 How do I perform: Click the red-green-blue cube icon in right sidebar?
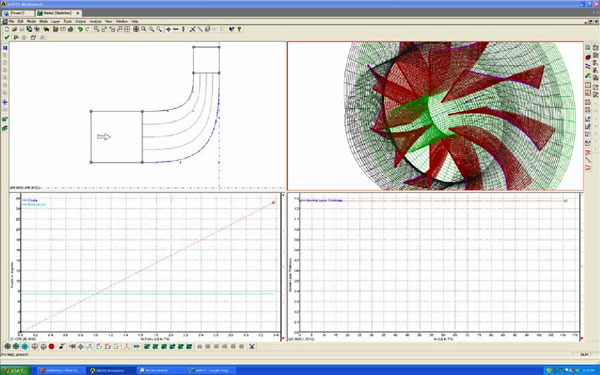tap(588, 57)
